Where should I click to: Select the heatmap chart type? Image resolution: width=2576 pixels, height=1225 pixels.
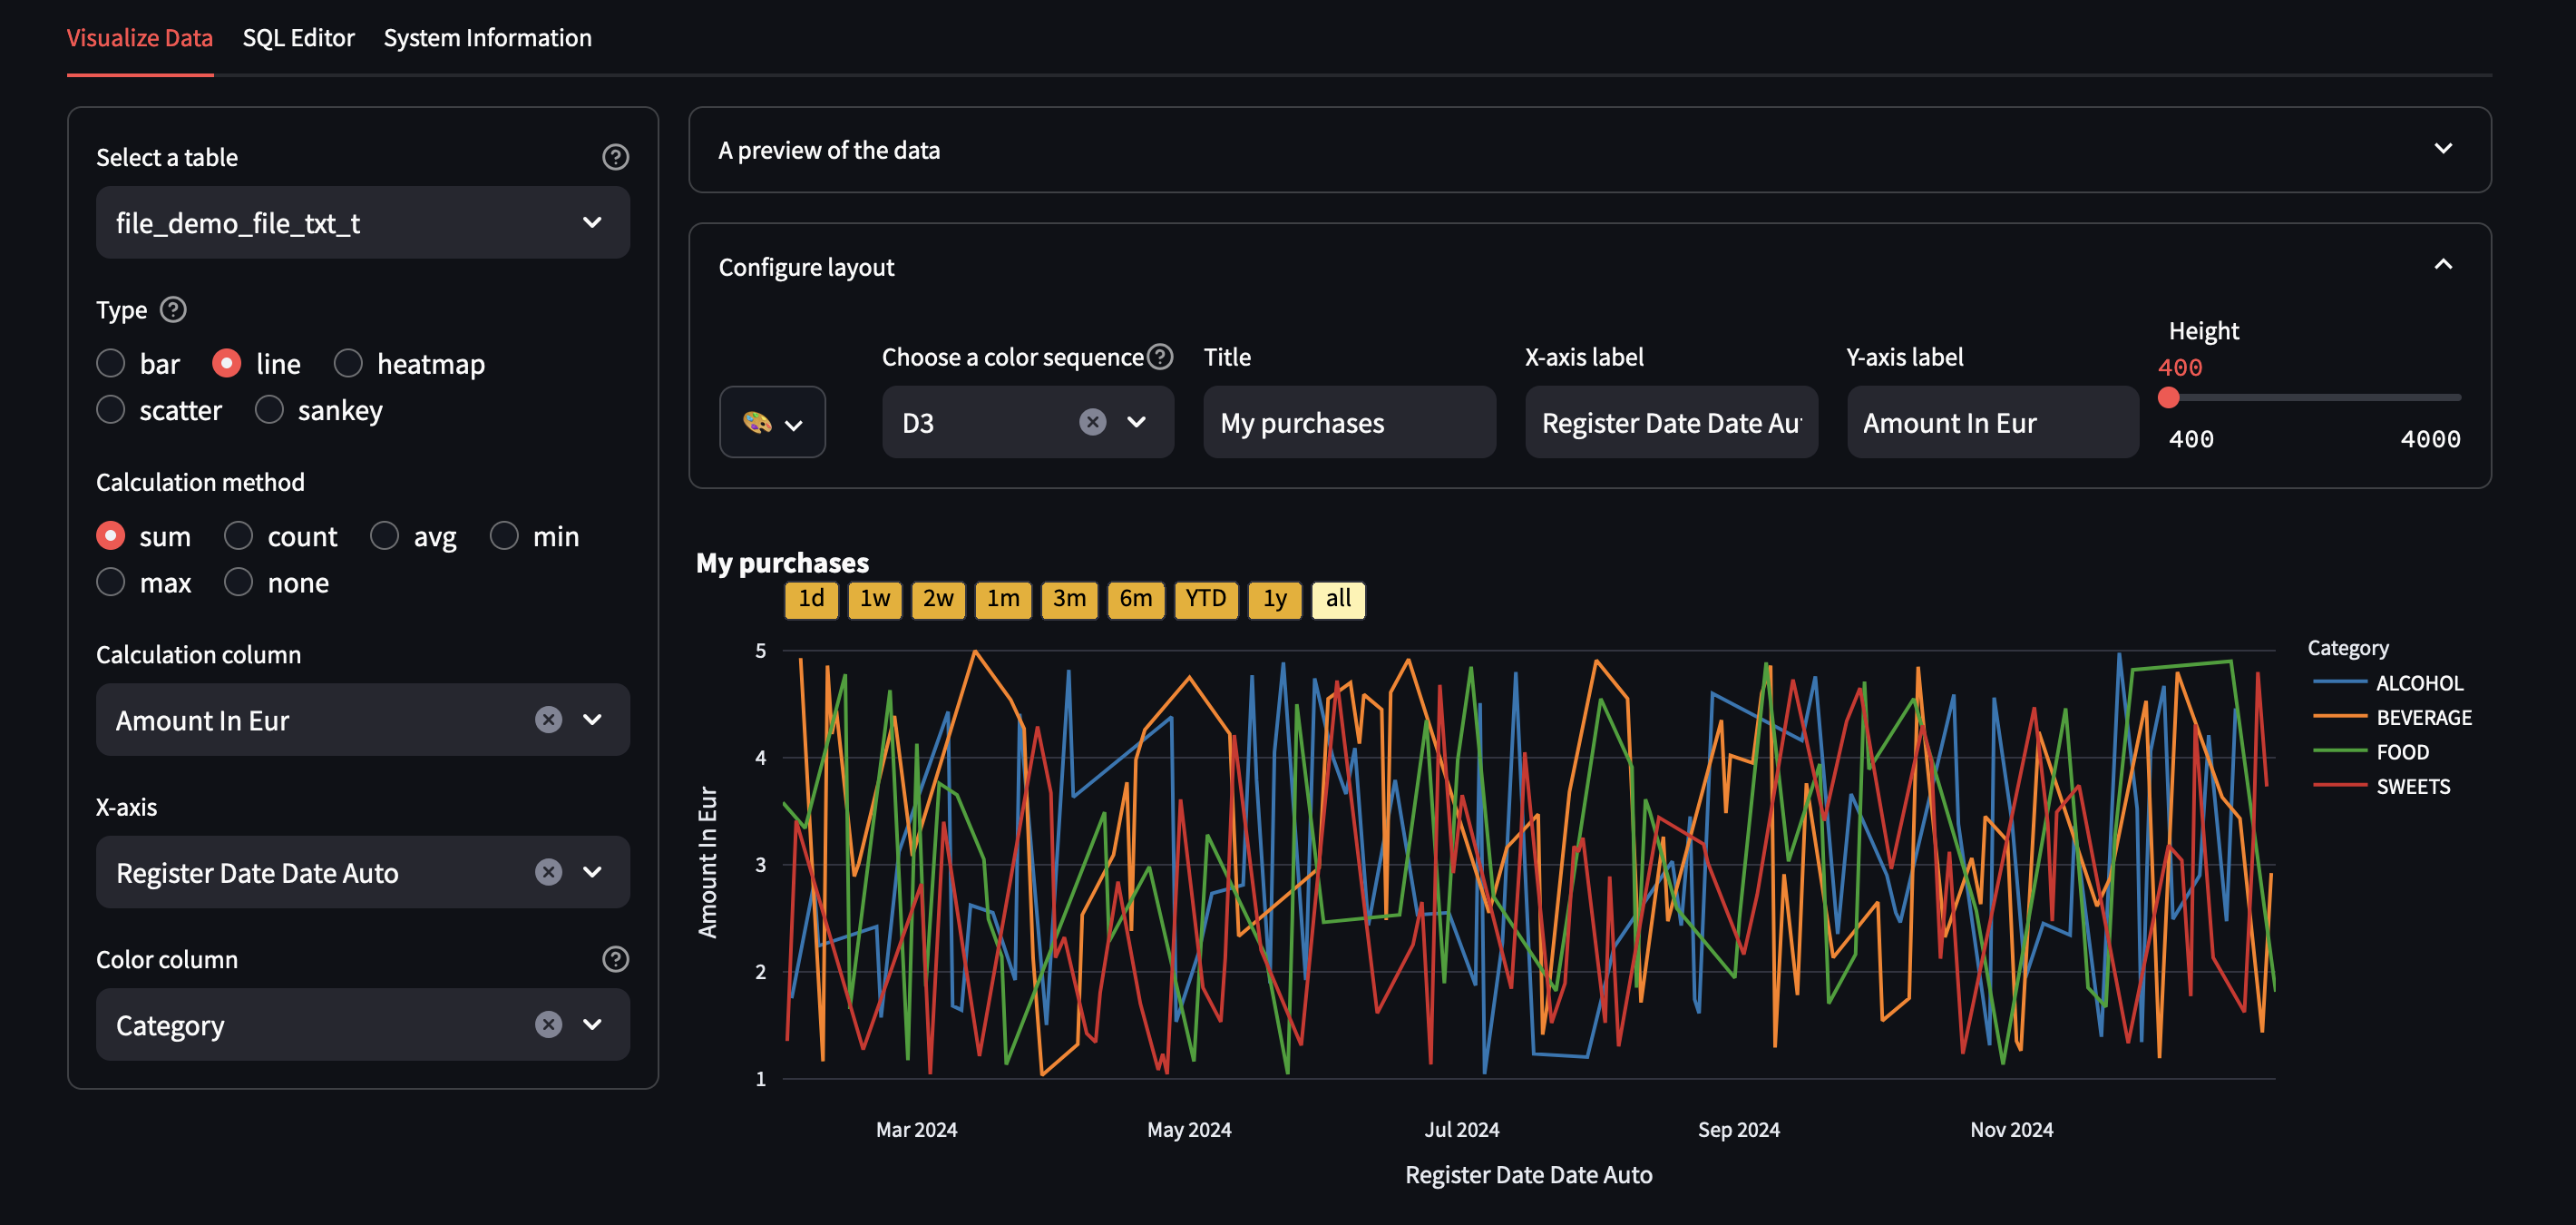[348, 363]
